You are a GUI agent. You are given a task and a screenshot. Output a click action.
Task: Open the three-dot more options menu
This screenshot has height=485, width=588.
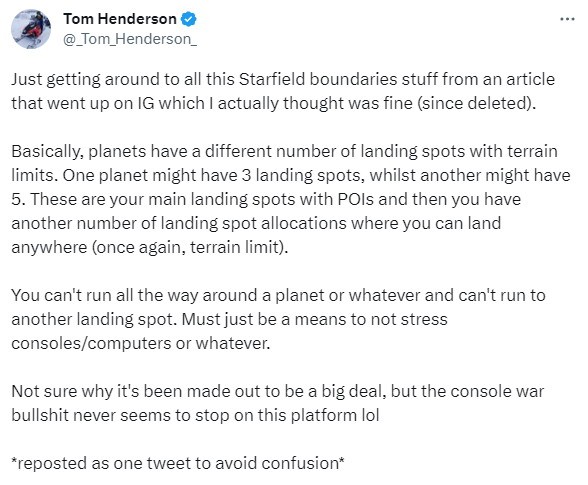tap(567, 19)
